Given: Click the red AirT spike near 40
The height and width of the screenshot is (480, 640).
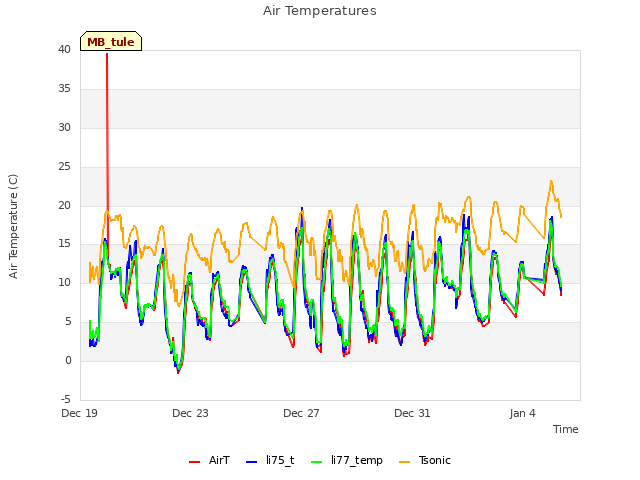Looking at the screenshot, I should tap(107, 54).
